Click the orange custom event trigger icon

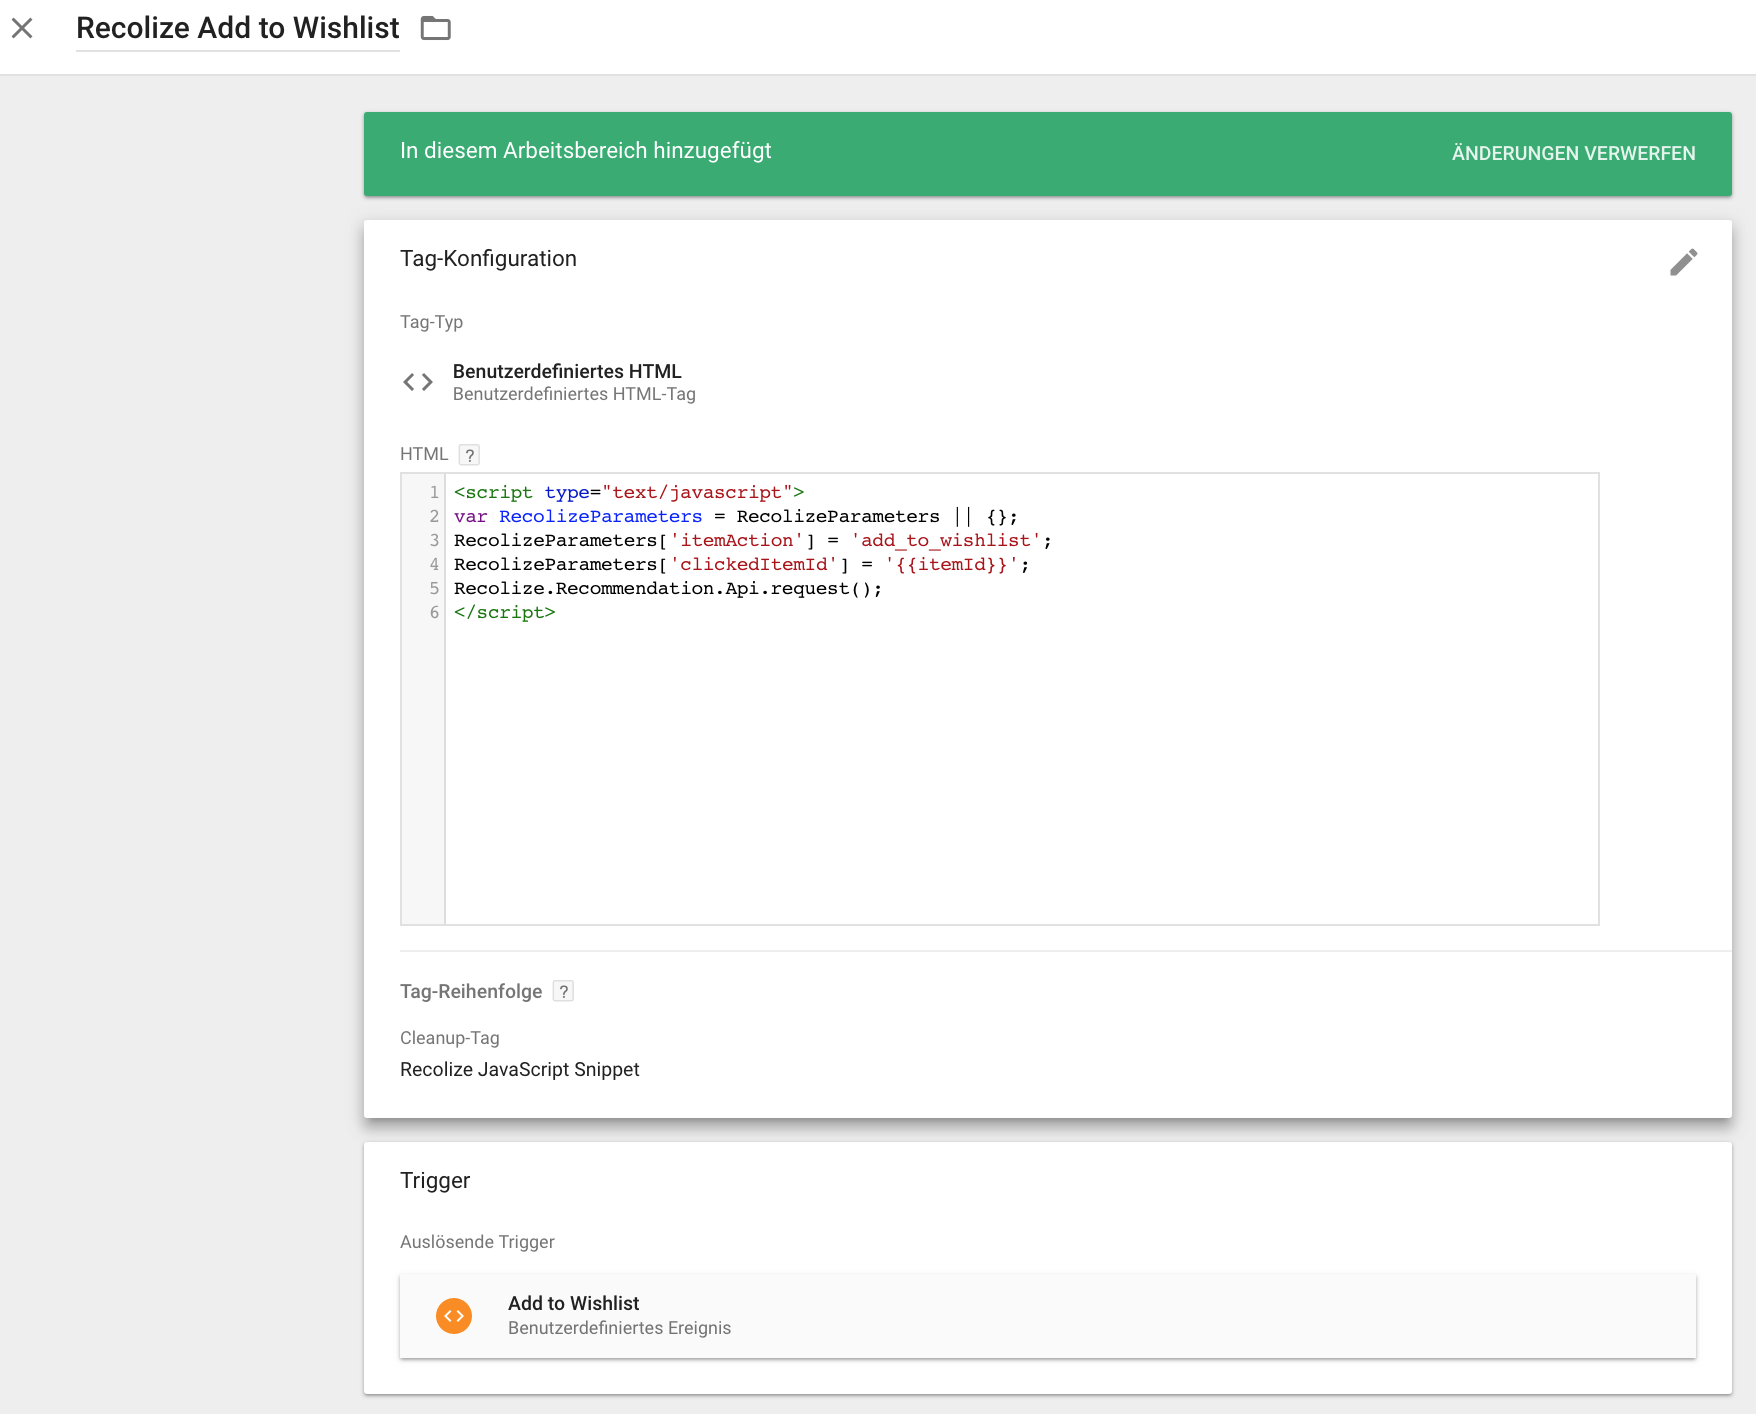click(x=454, y=1316)
